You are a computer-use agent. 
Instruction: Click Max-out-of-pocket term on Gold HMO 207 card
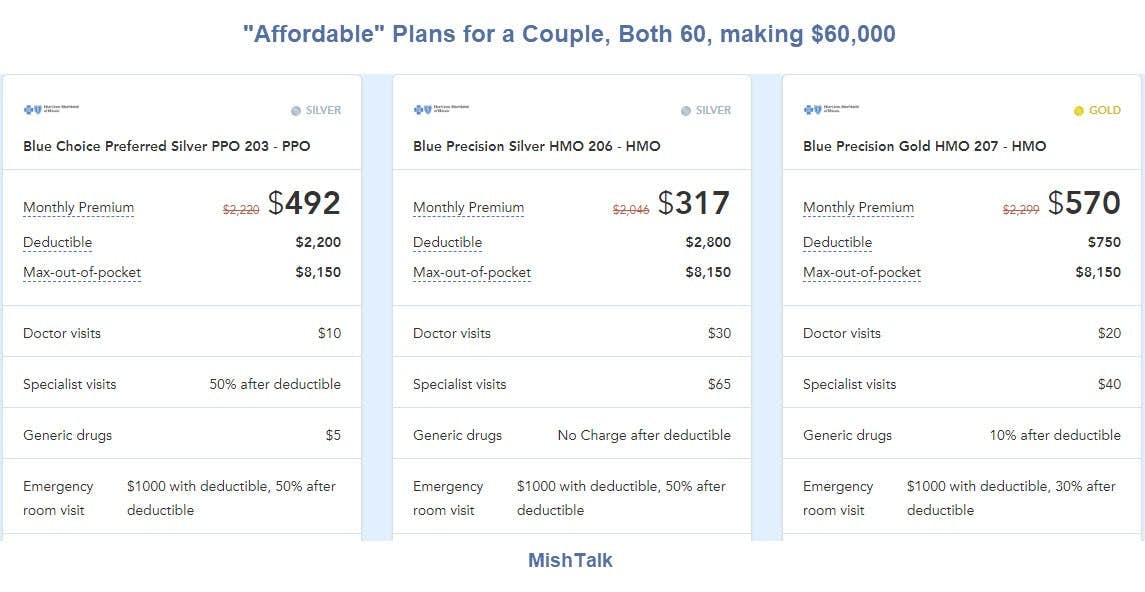tap(861, 273)
